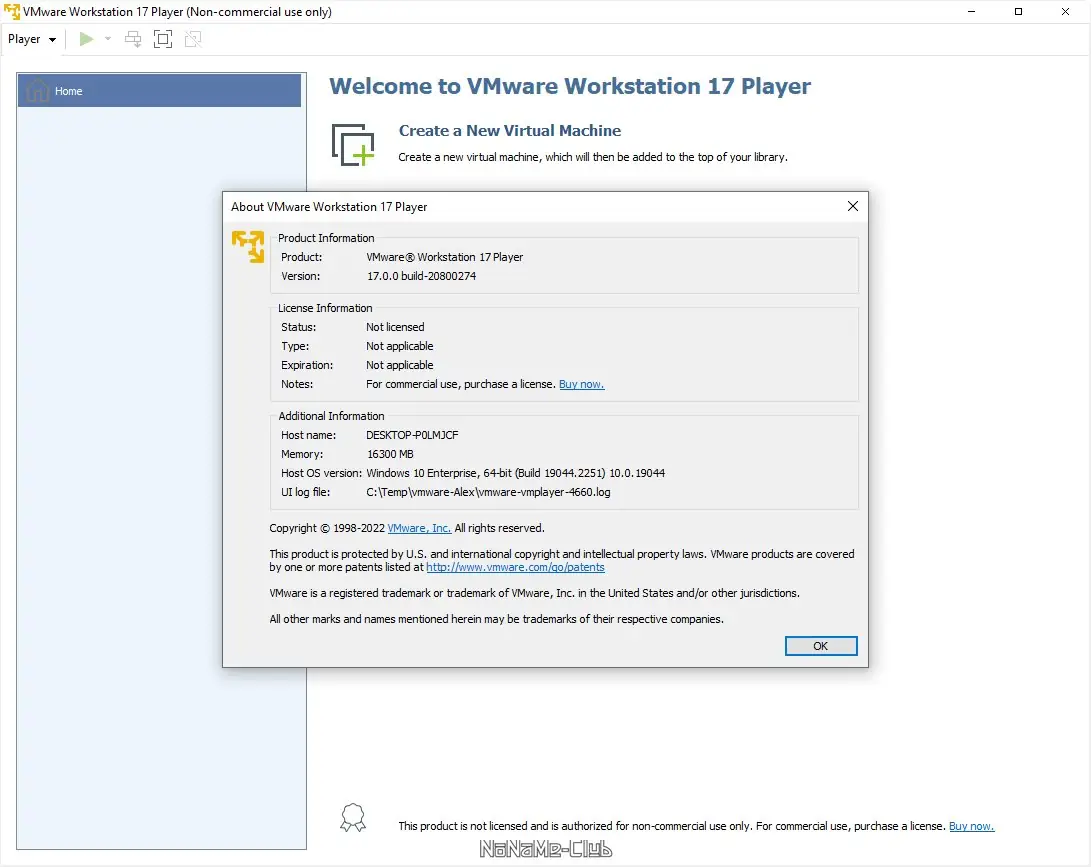The image size is (1091, 867).
Task: Open the VMware, Inc. copyright link
Action: click(x=420, y=528)
